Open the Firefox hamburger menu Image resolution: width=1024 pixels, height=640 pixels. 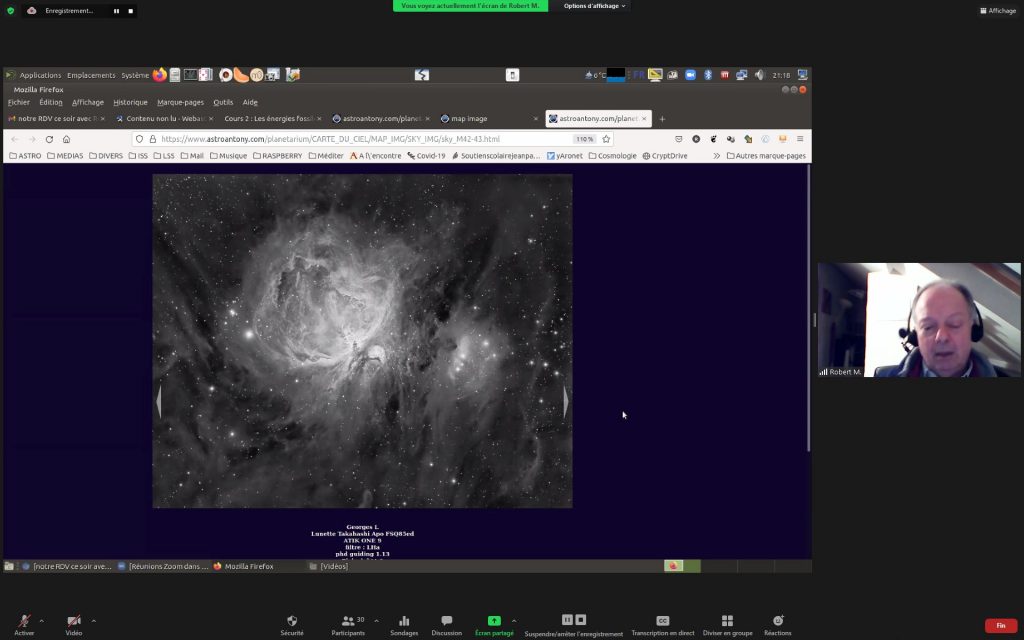[800, 139]
